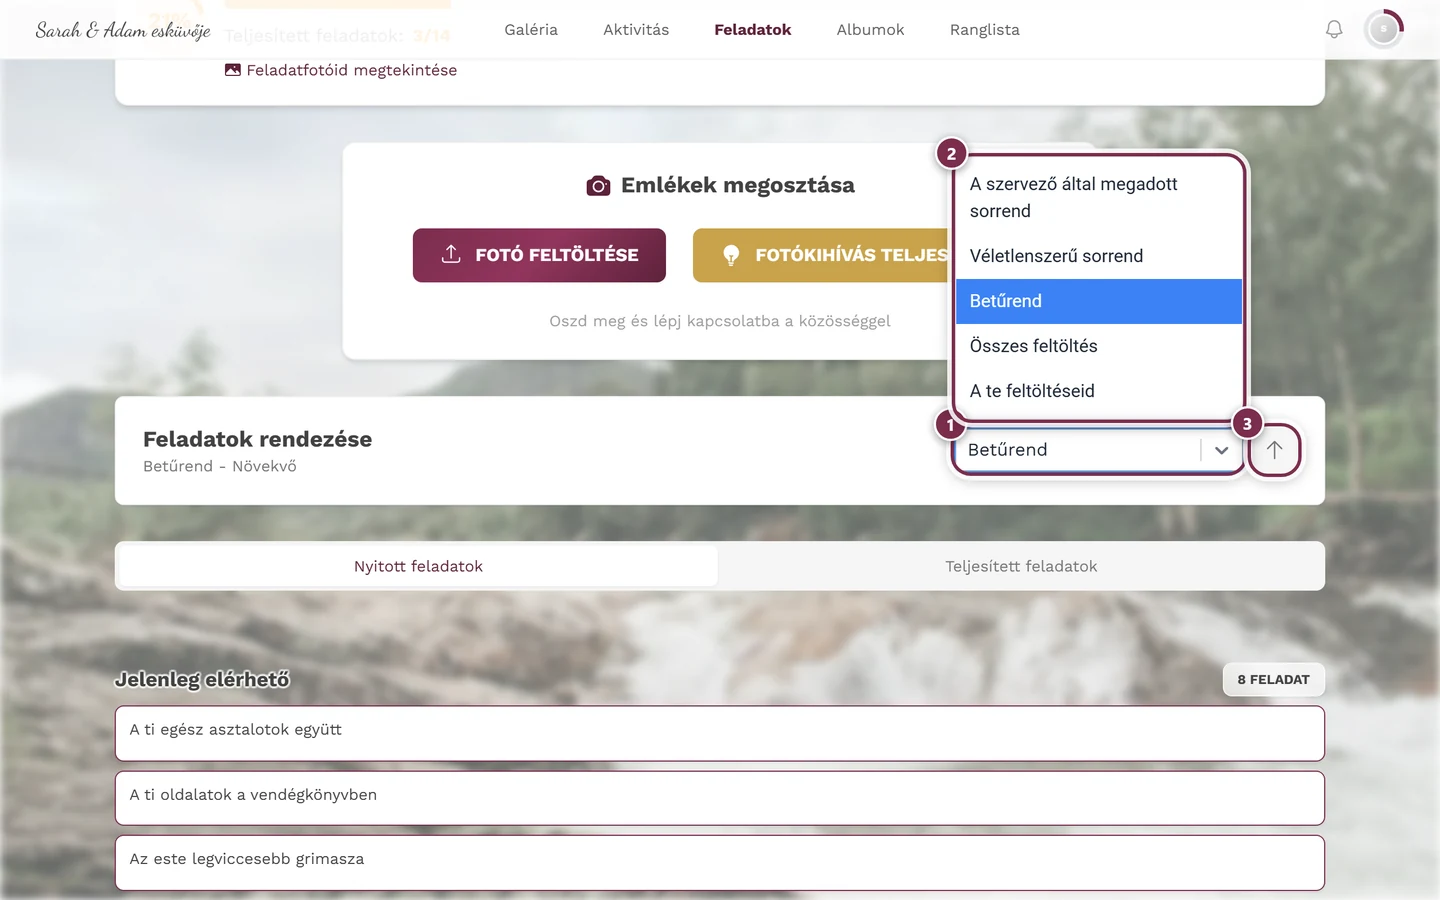Image resolution: width=1440 pixels, height=900 pixels.
Task: Click the 'Jelenleg elérhető' section title
Action: pos(202,679)
